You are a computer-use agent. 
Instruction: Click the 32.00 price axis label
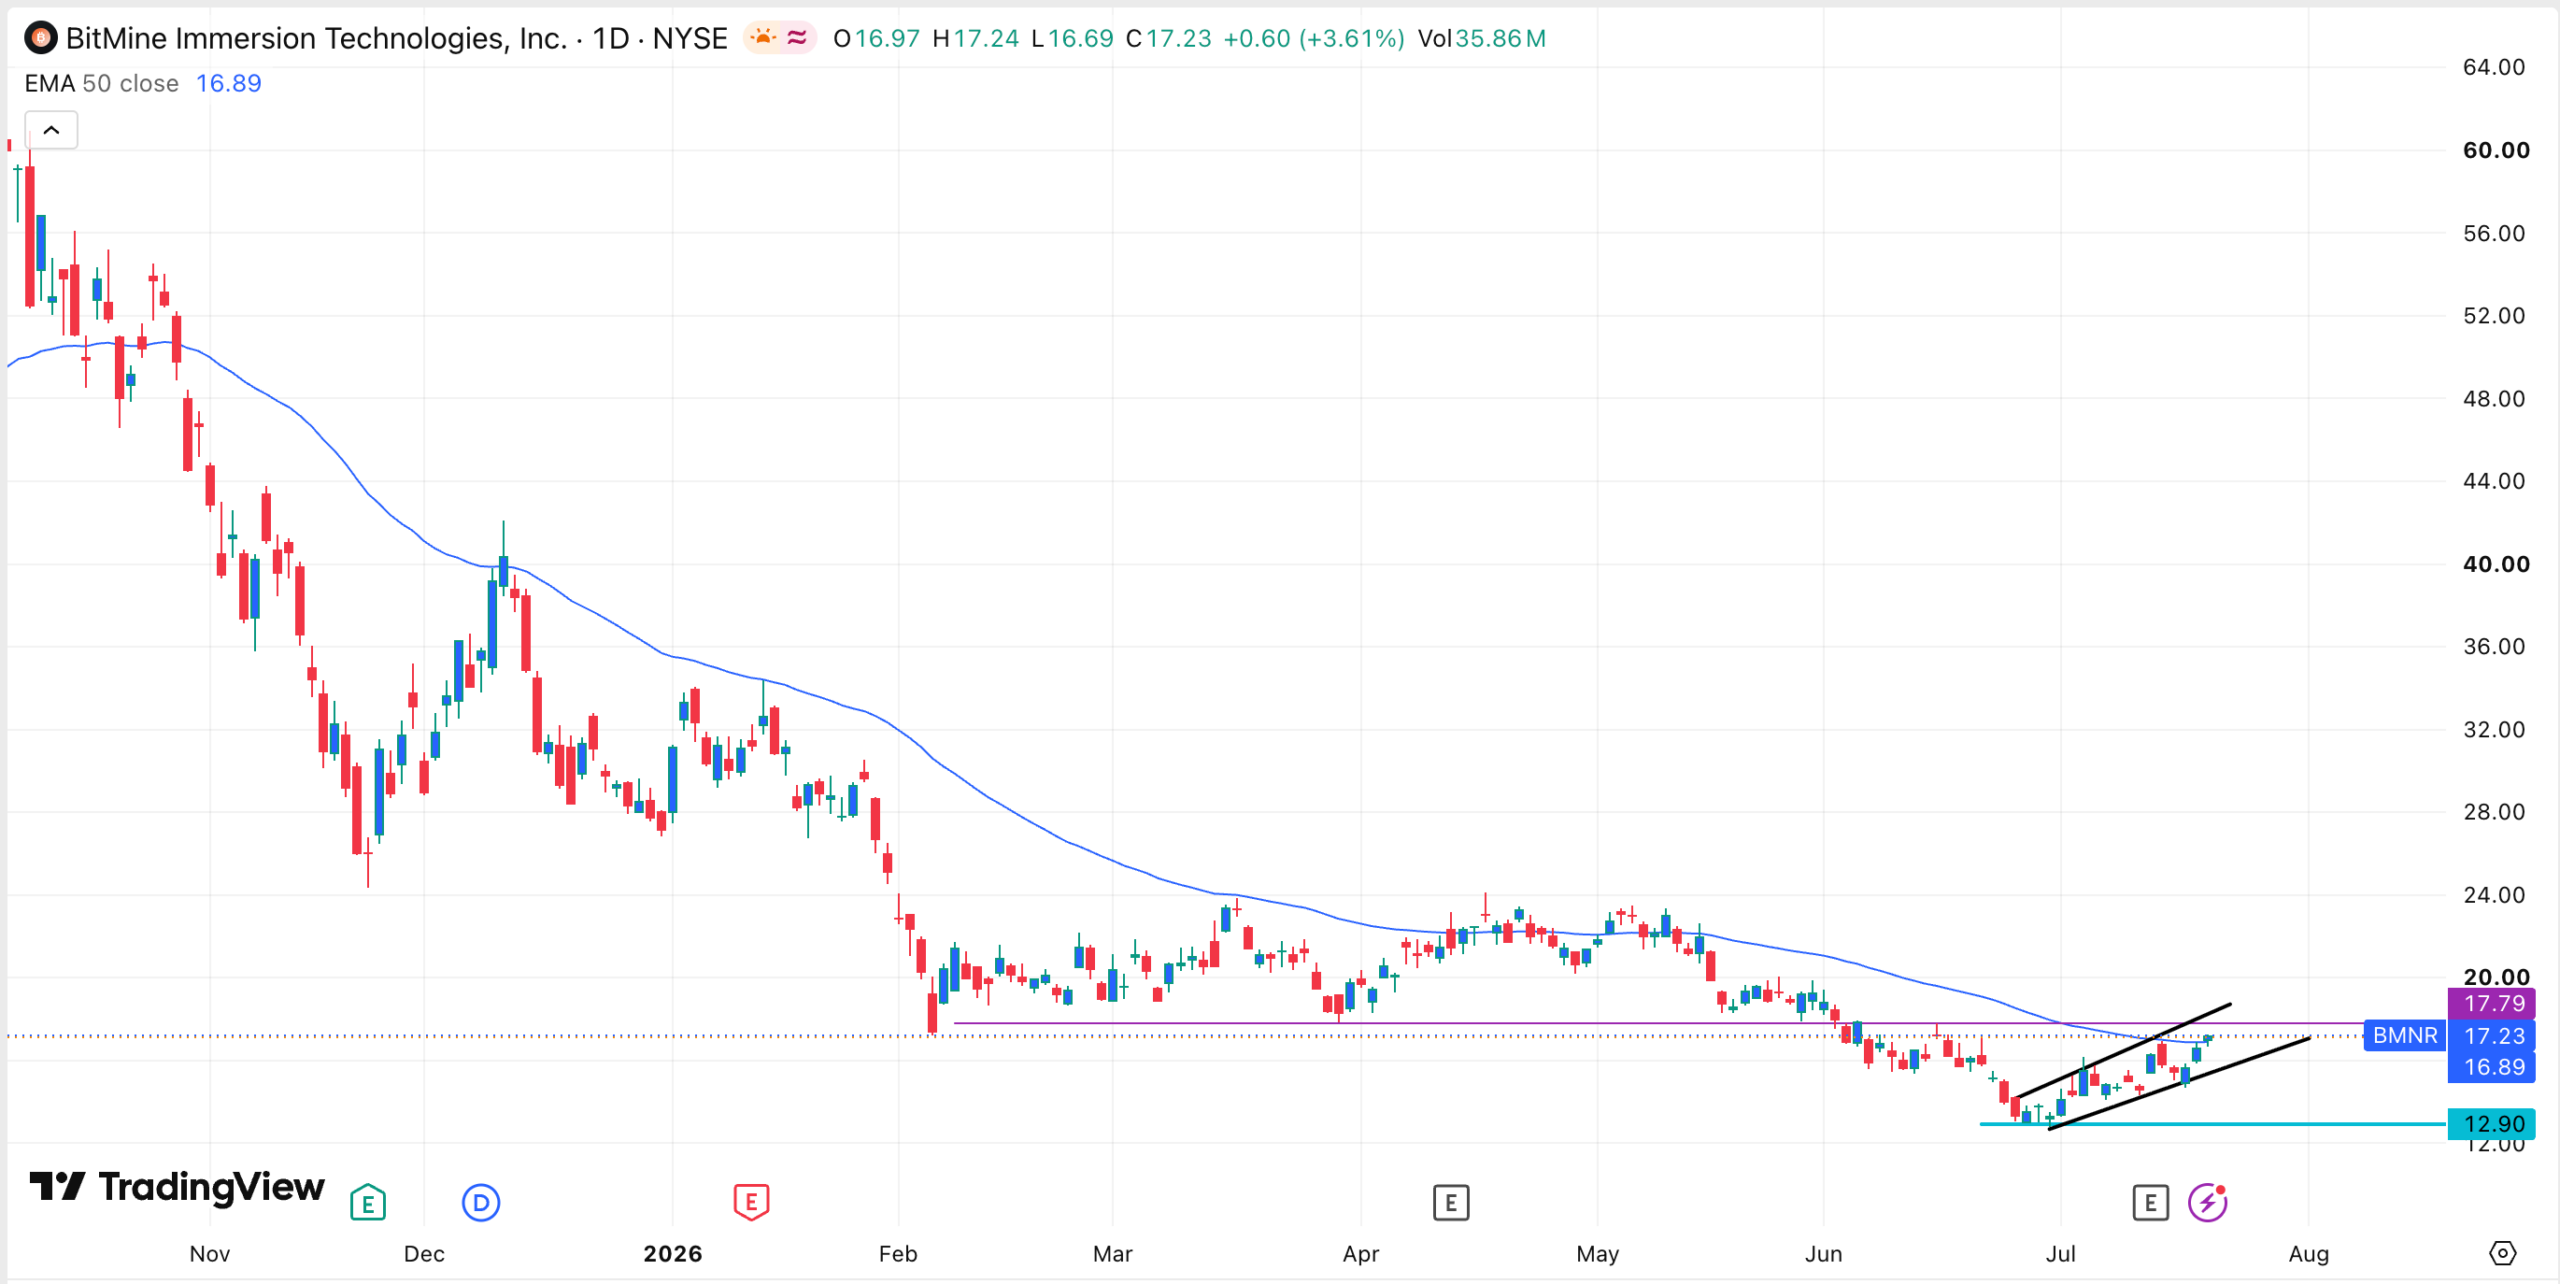pos(2494,729)
